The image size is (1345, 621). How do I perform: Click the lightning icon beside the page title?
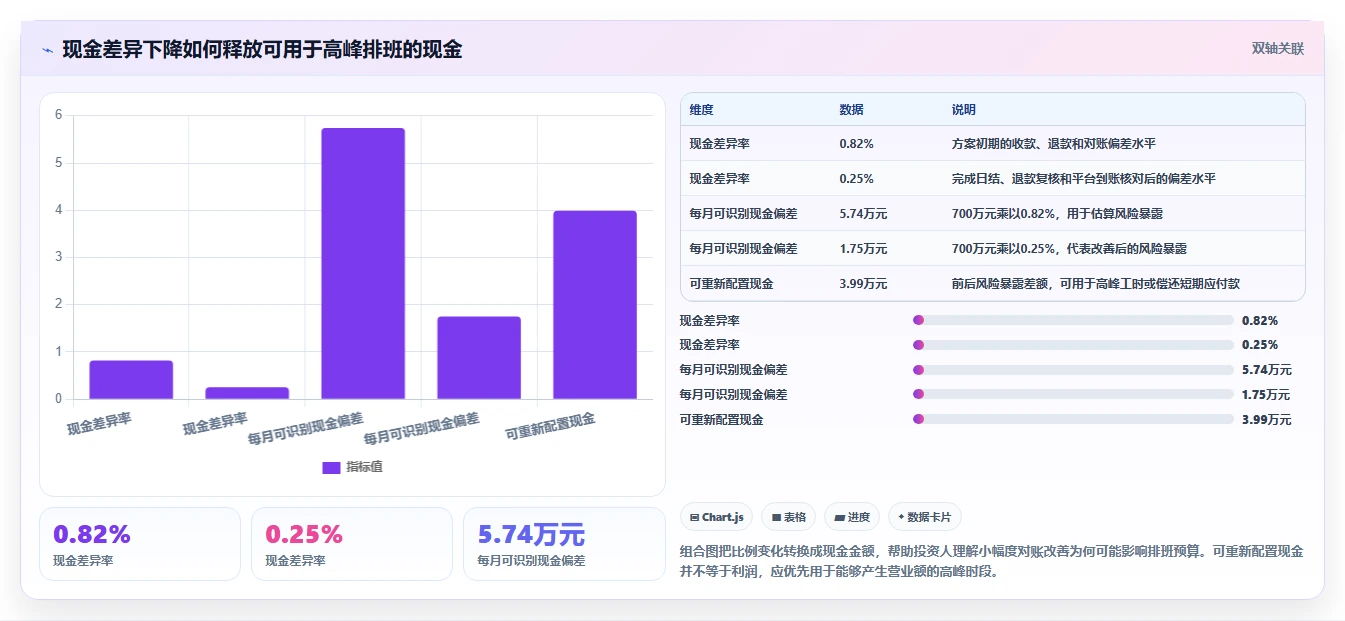48,50
